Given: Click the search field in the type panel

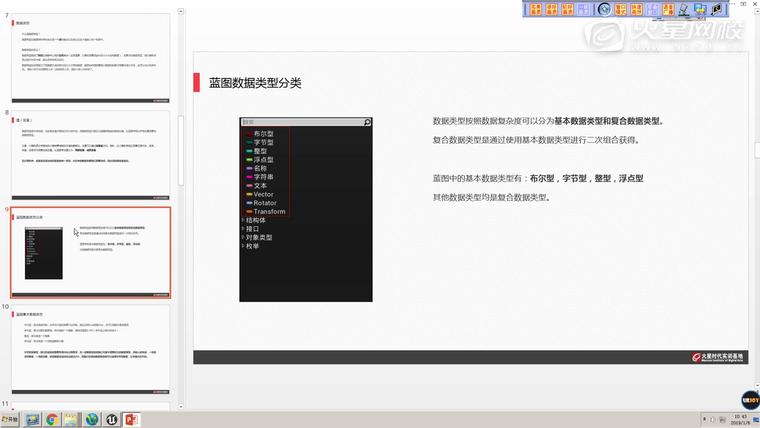Looking at the screenshot, I should (x=300, y=123).
